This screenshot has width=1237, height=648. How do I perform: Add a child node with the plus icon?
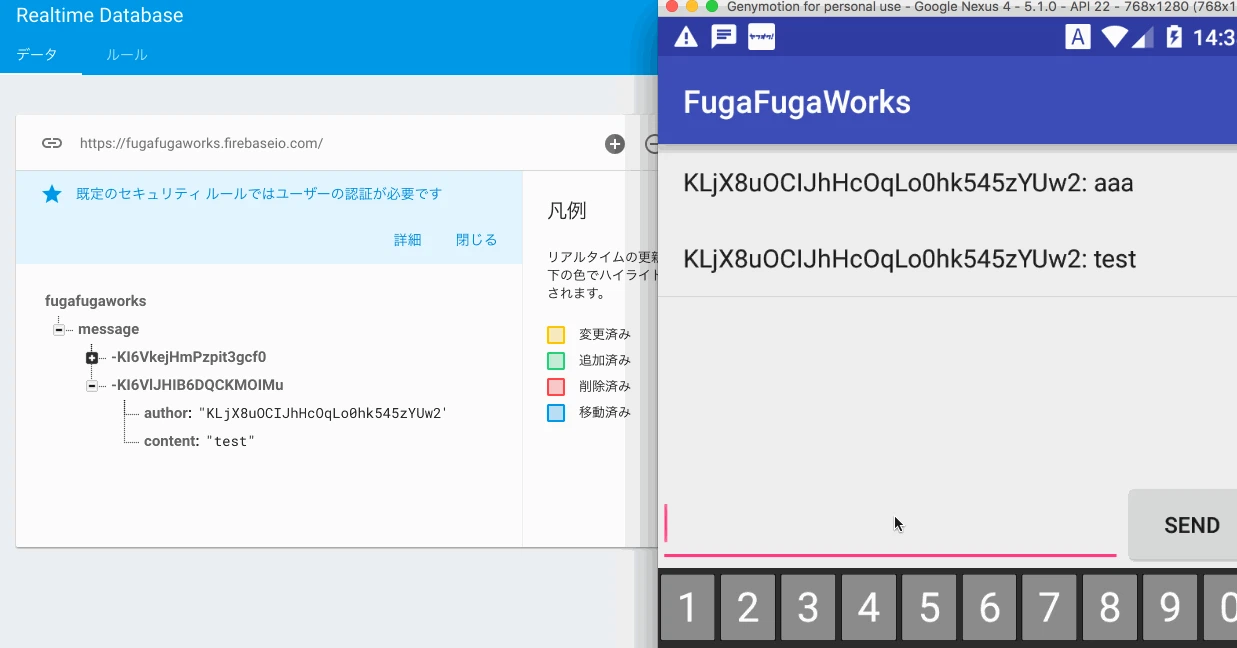click(x=615, y=144)
